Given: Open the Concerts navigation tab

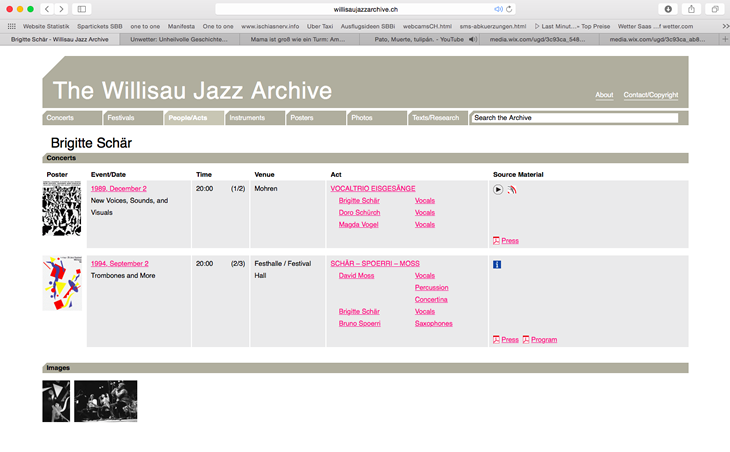Looking at the screenshot, I should (72, 118).
